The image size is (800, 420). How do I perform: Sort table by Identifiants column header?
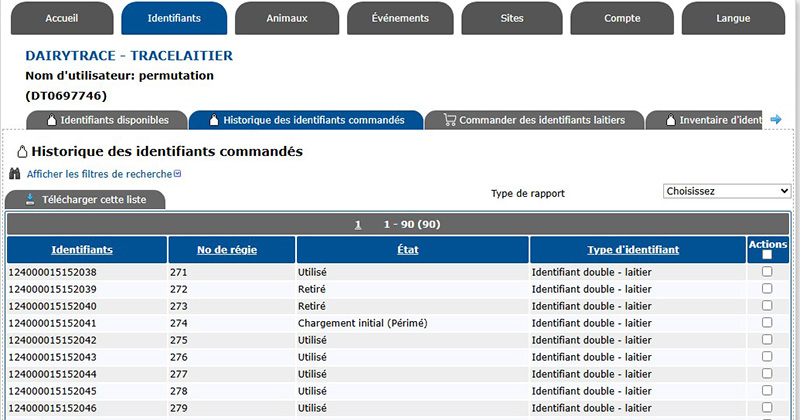[x=82, y=250]
